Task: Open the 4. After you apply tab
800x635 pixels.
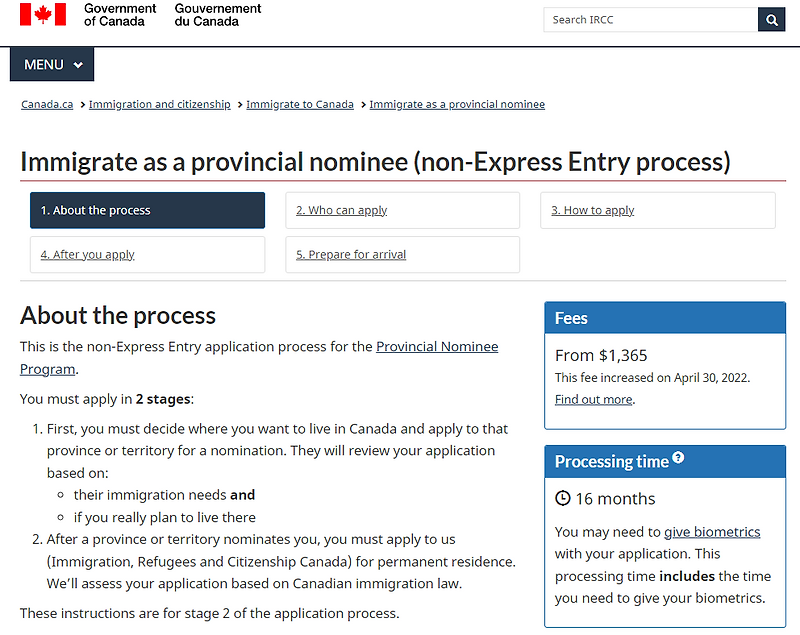Action: pyautogui.click(x=147, y=255)
